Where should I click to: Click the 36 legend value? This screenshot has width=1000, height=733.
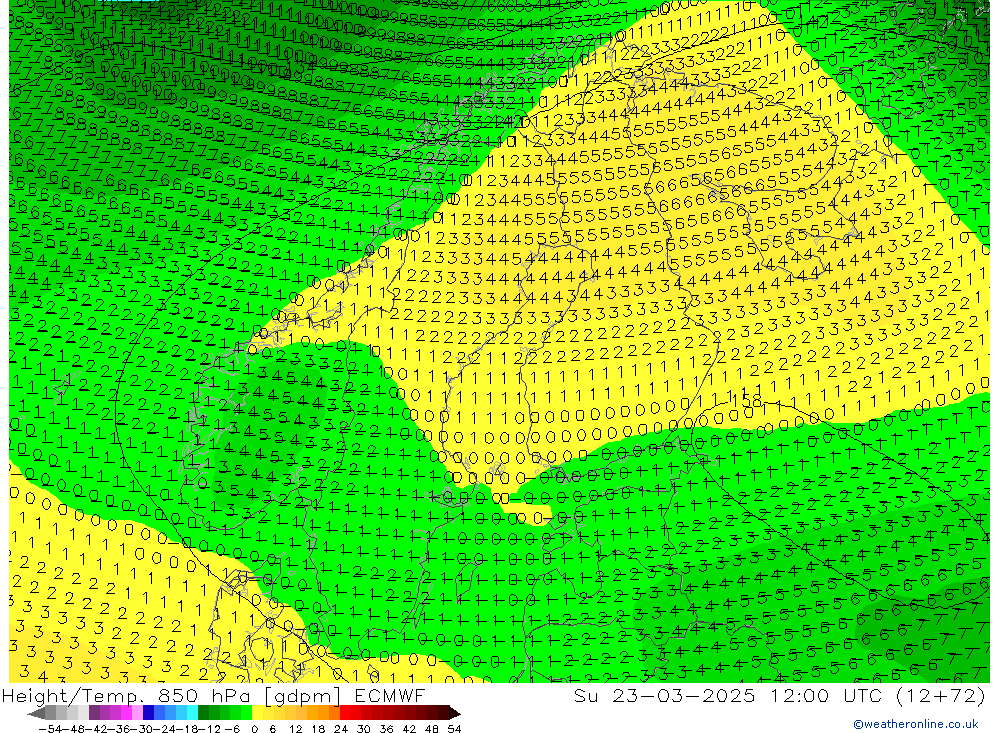pos(386,729)
